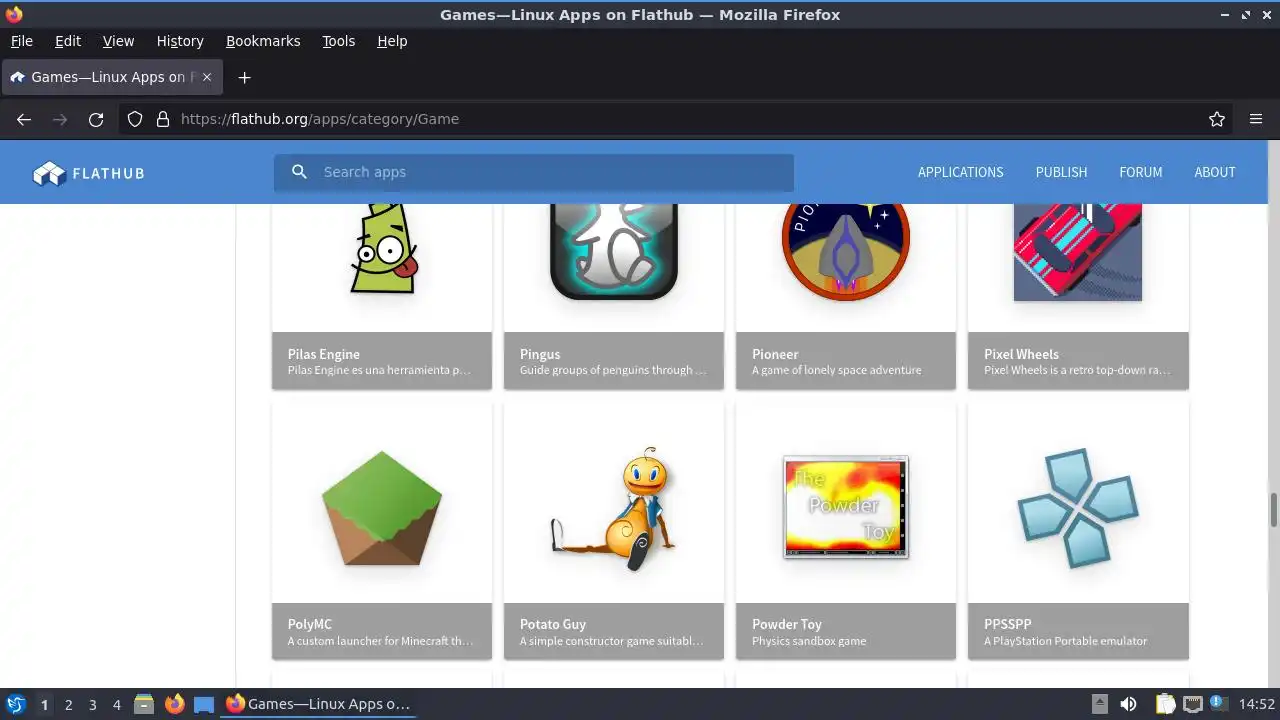Click The Powder Toy thumbnail icon
The height and width of the screenshot is (720, 1280).
click(x=846, y=507)
